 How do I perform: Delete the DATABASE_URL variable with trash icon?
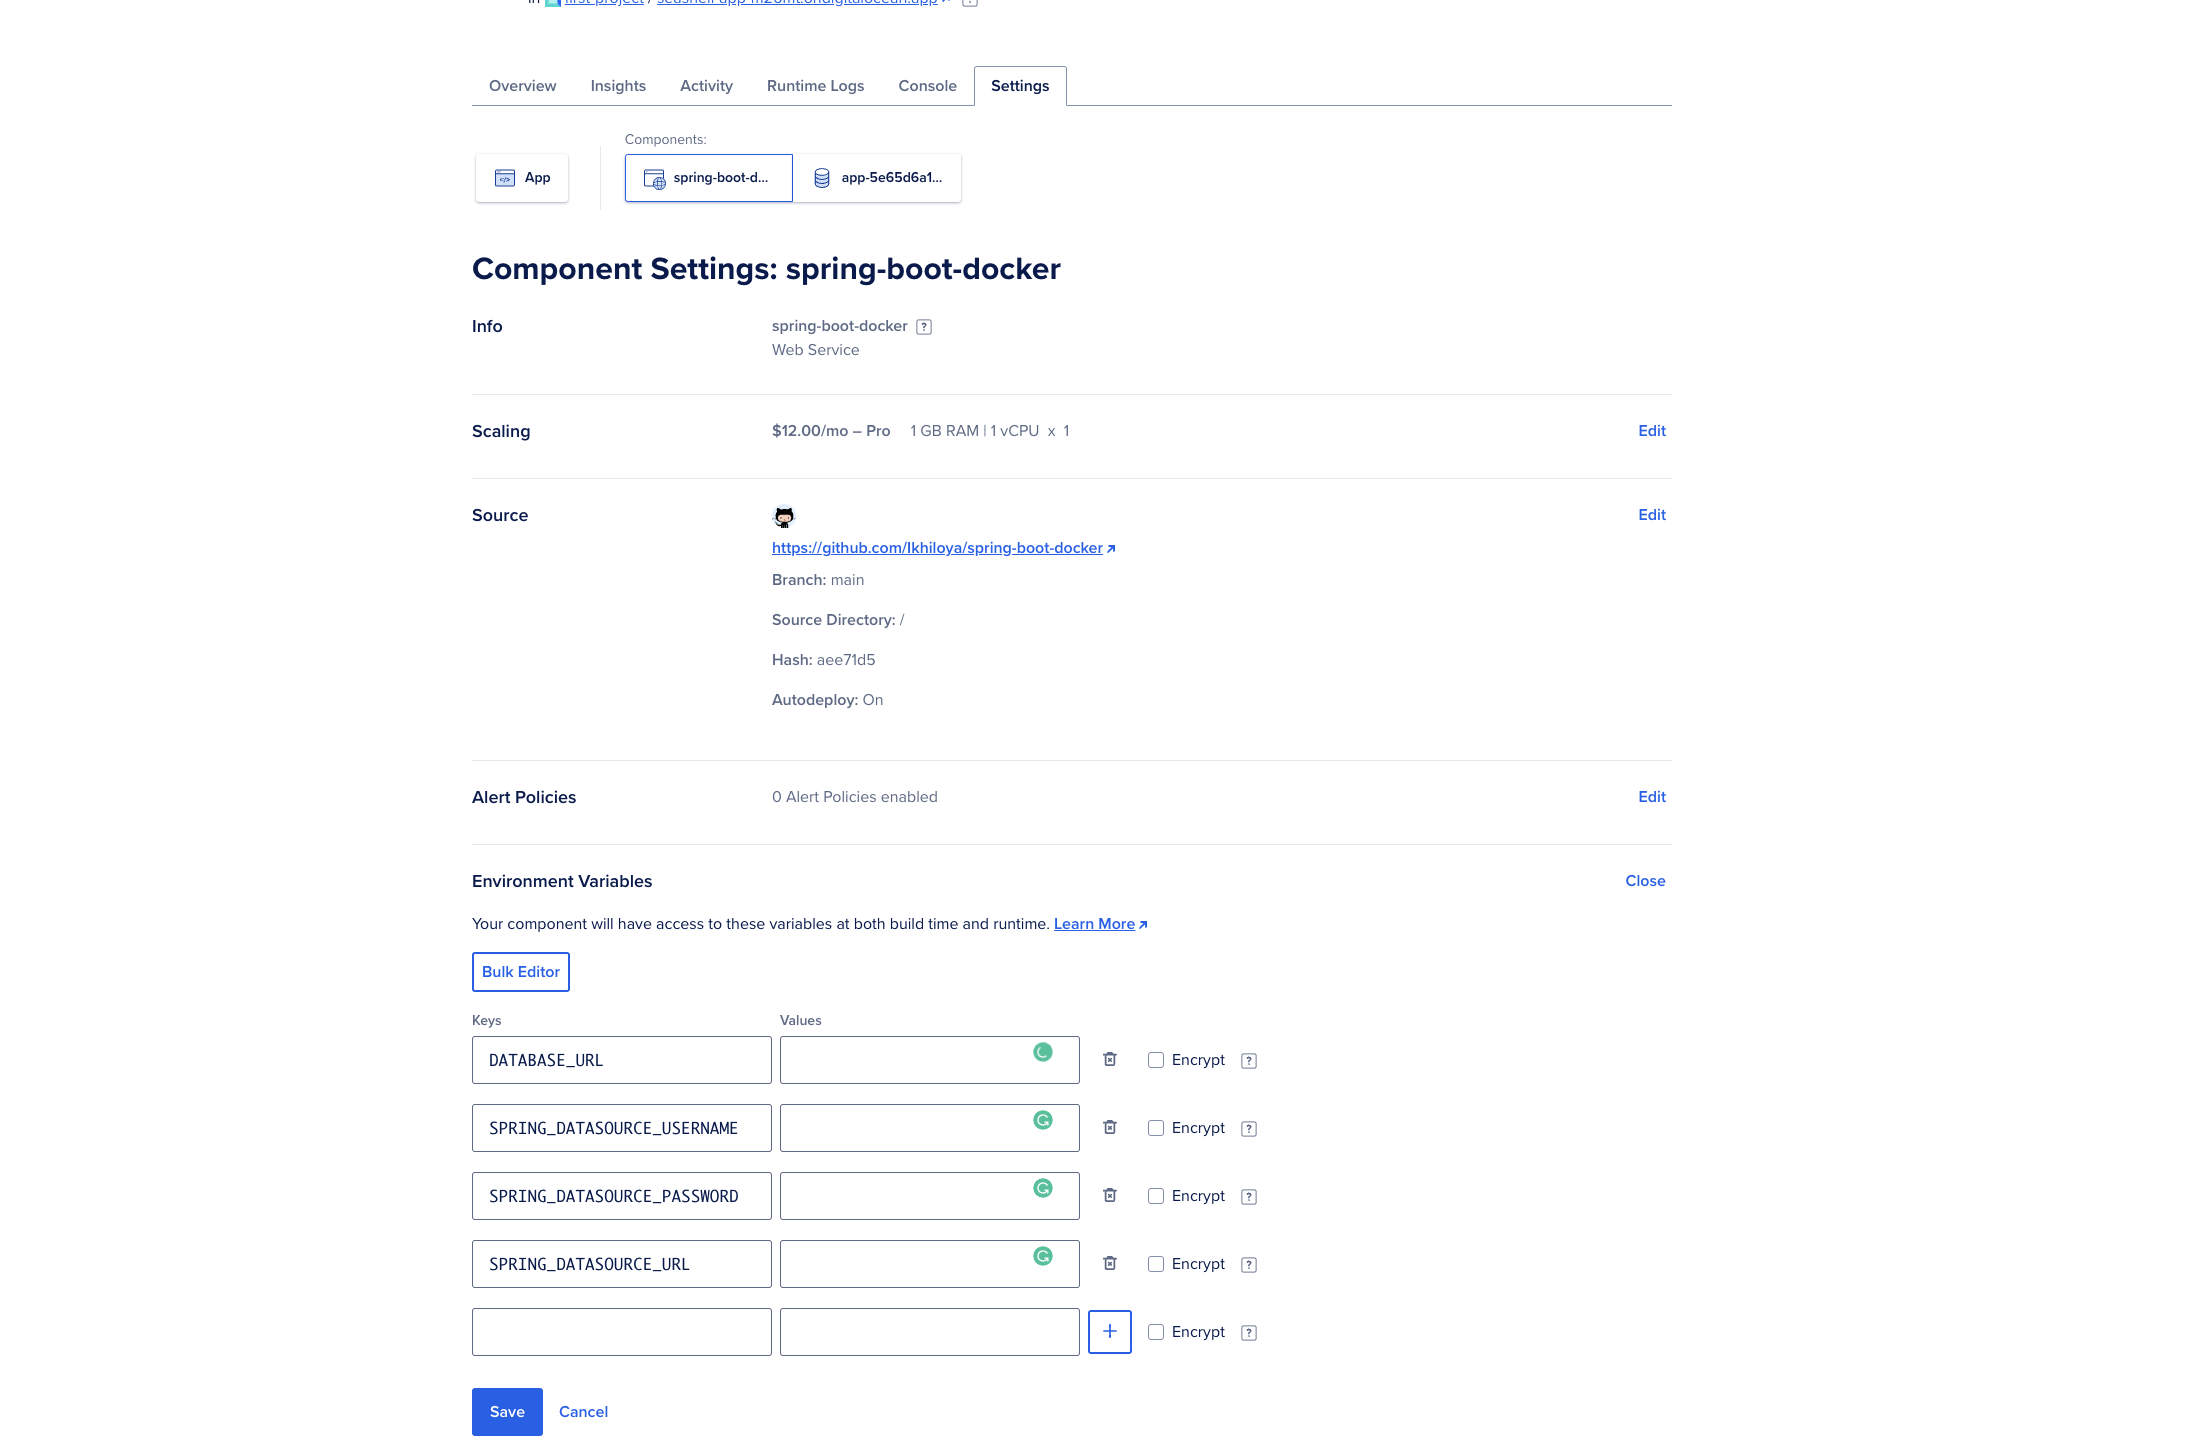click(x=1109, y=1059)
